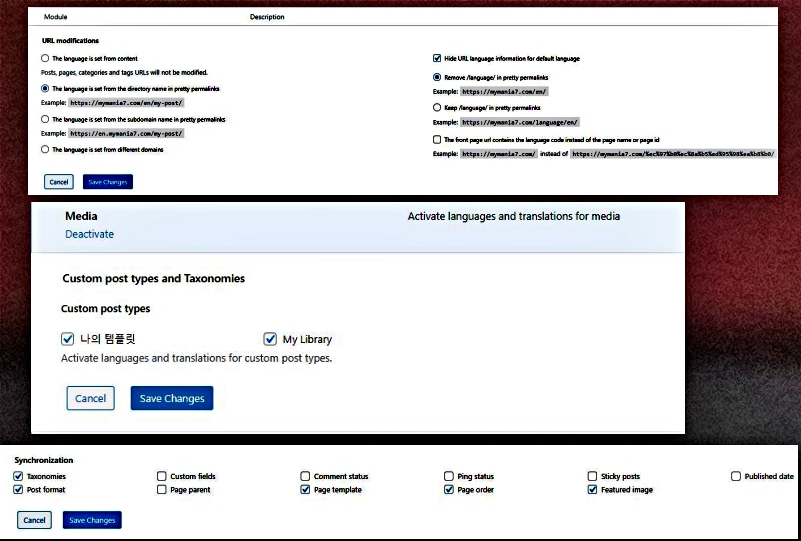
Task: Select Keep /language/ in pretty permalinks
Action: [437, 108]
